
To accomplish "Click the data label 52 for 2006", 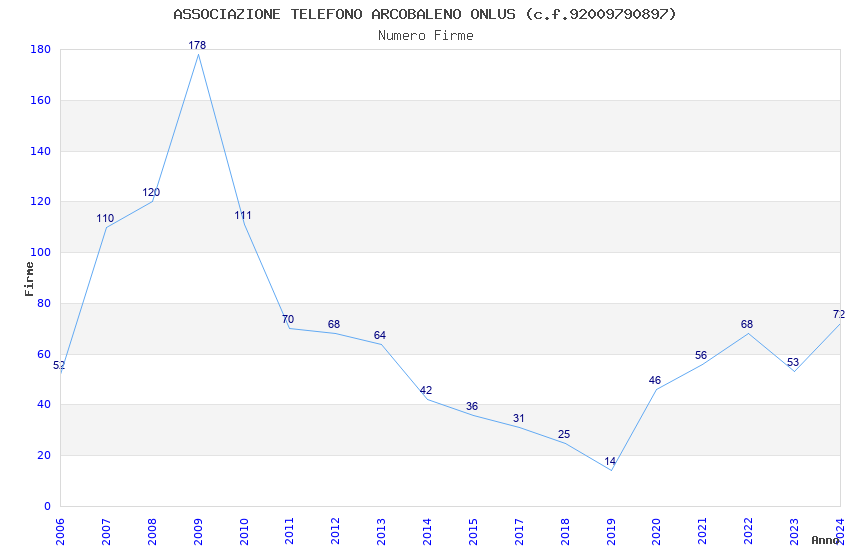I will [59, 366].
